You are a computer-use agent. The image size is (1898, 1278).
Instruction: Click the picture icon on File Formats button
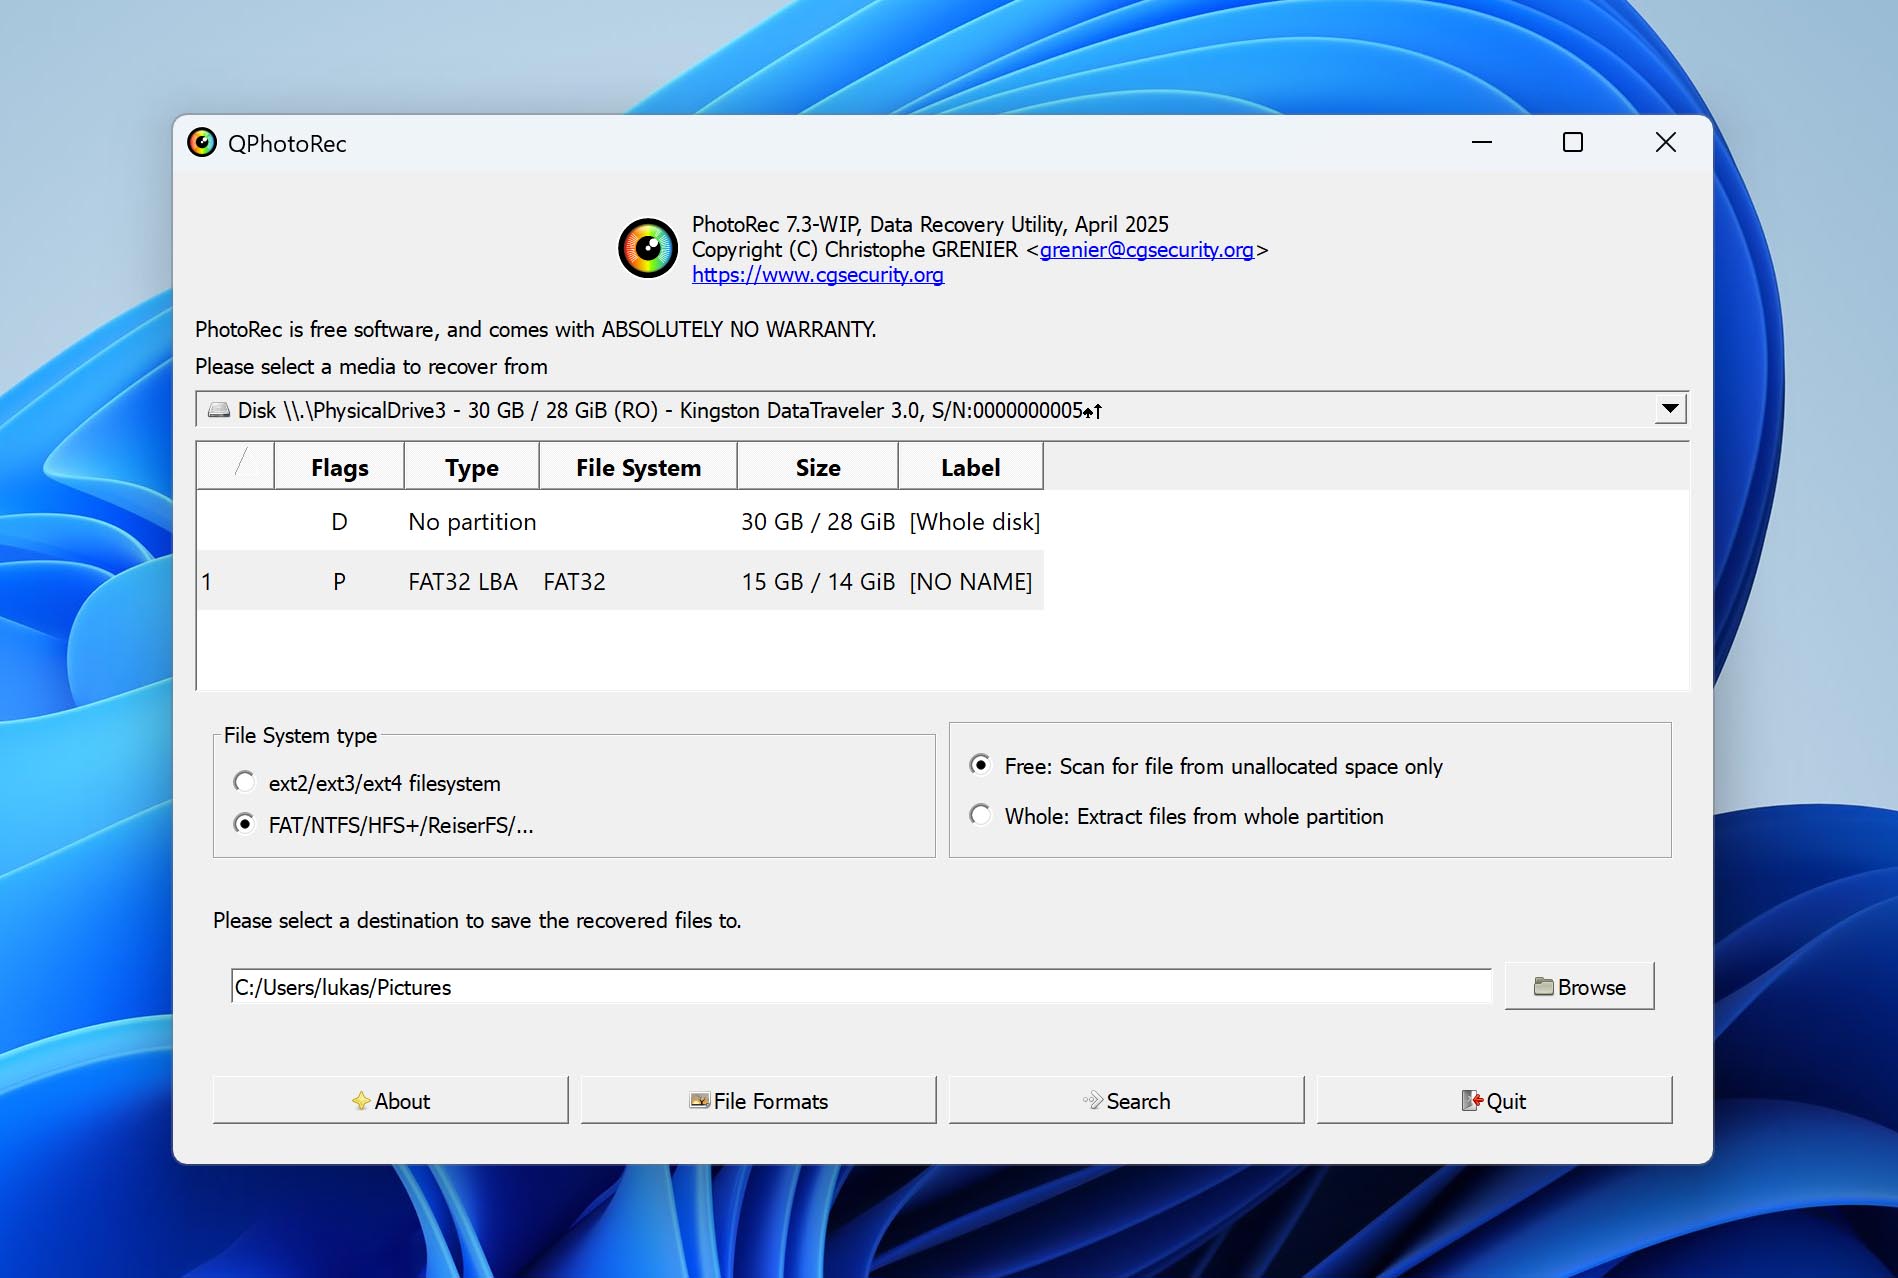[x=699, y=1101]
